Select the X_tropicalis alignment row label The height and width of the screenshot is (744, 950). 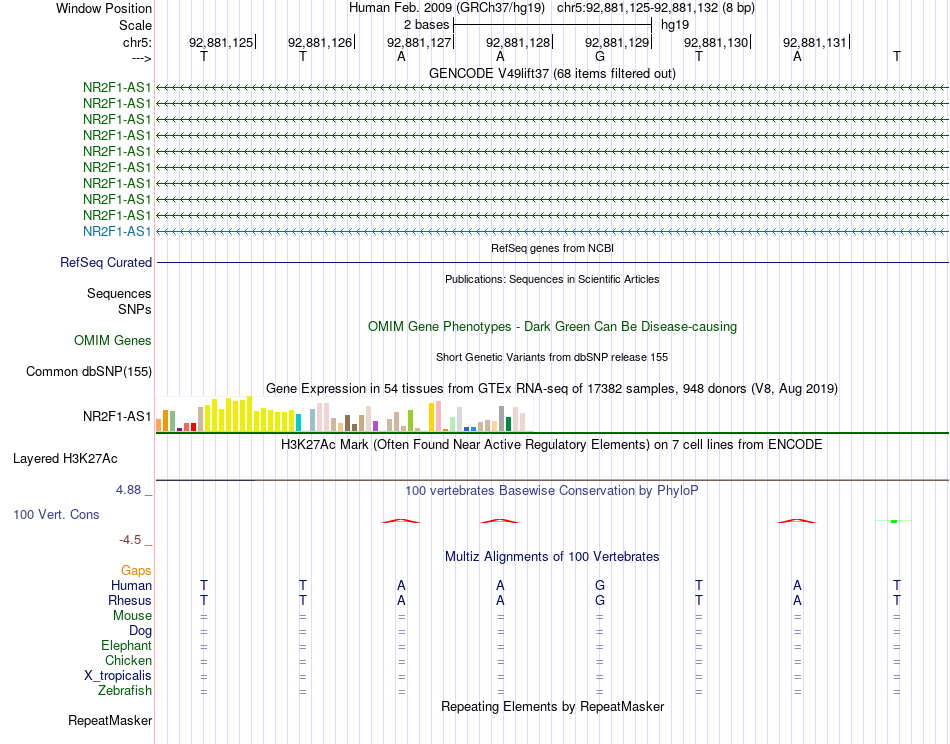118,676
